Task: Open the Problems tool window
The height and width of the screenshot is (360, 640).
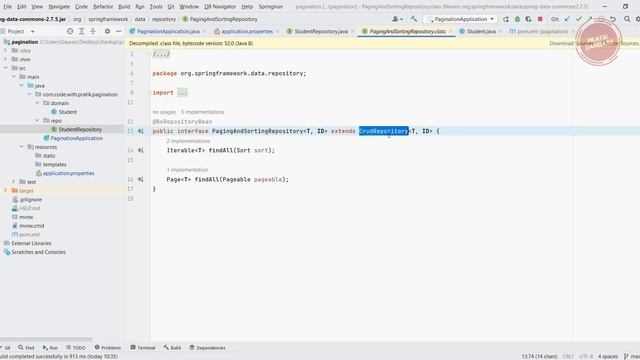Action: [x=108, y=348]
